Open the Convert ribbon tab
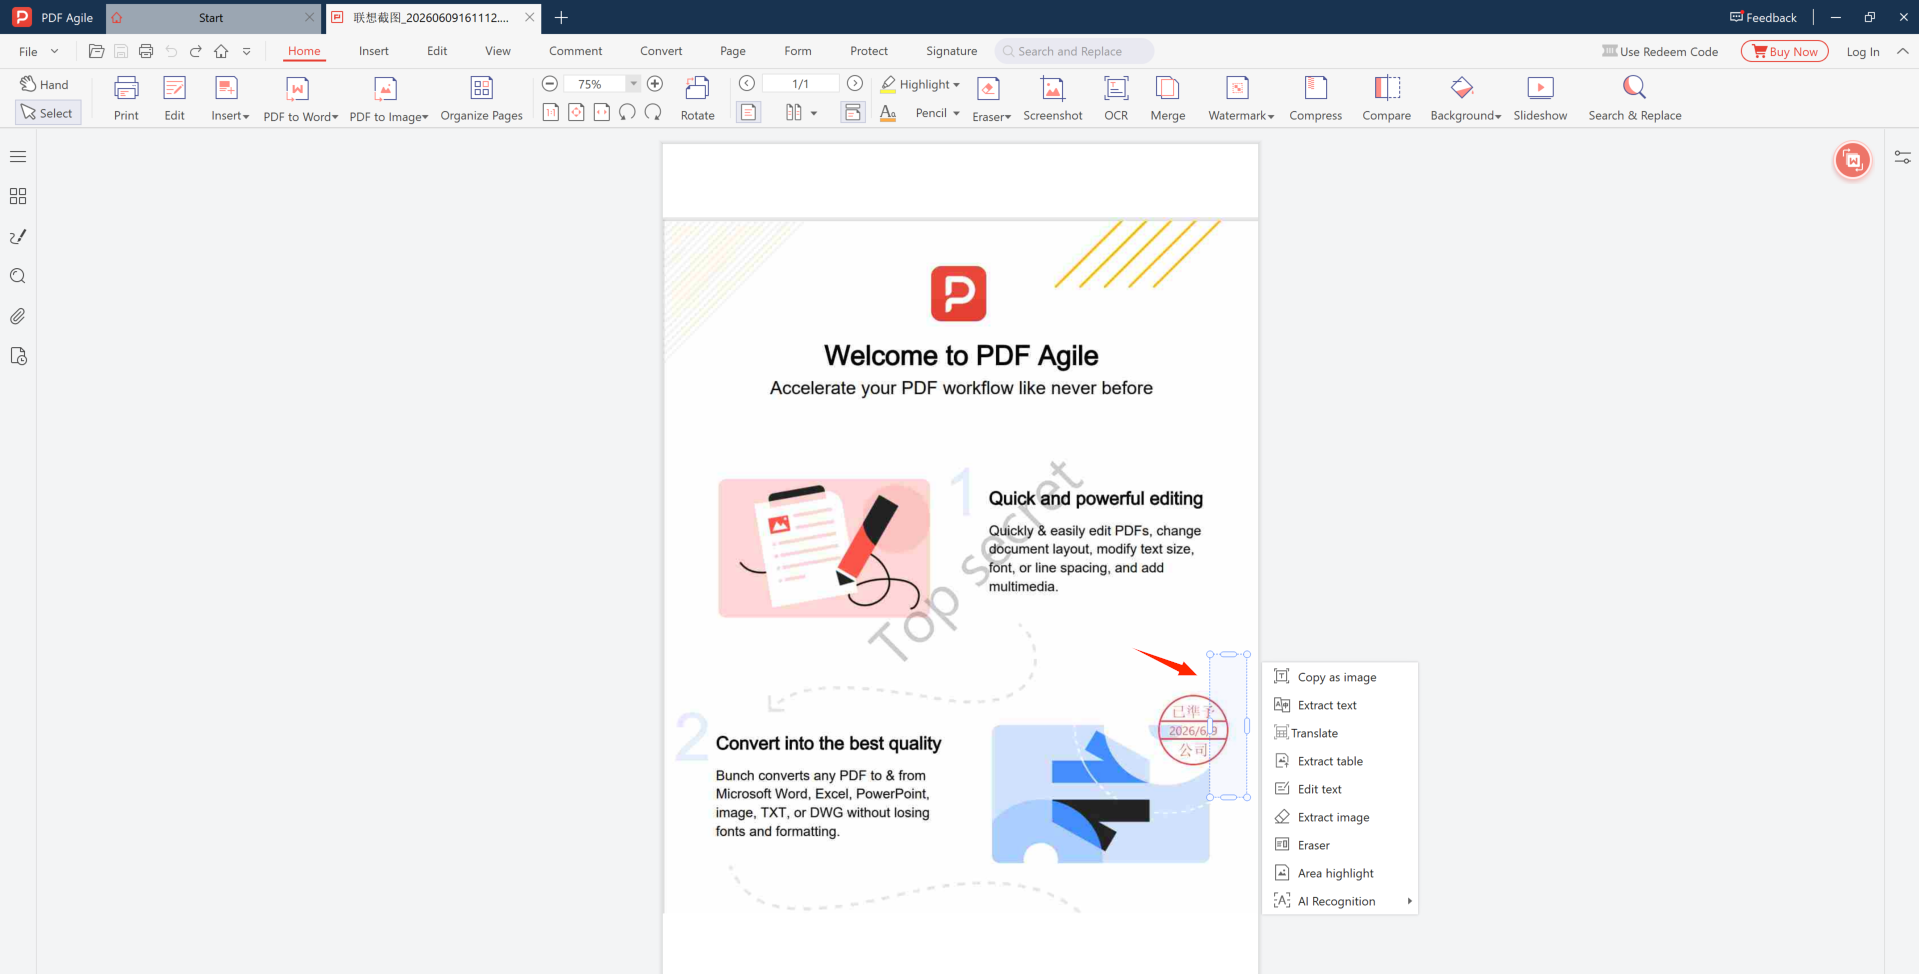Screen dimensions: 1919x974 (x=661, y=51)
